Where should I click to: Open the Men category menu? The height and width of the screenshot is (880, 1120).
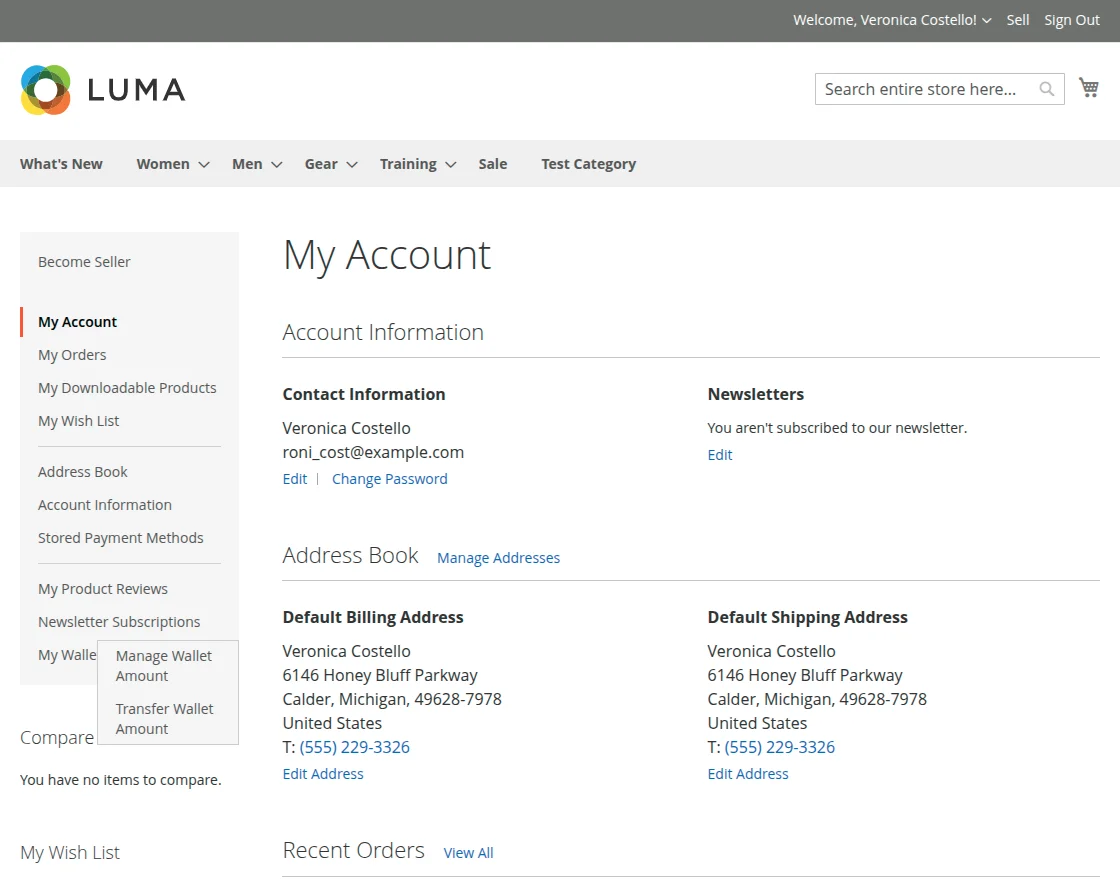click(x=256, y=164)
